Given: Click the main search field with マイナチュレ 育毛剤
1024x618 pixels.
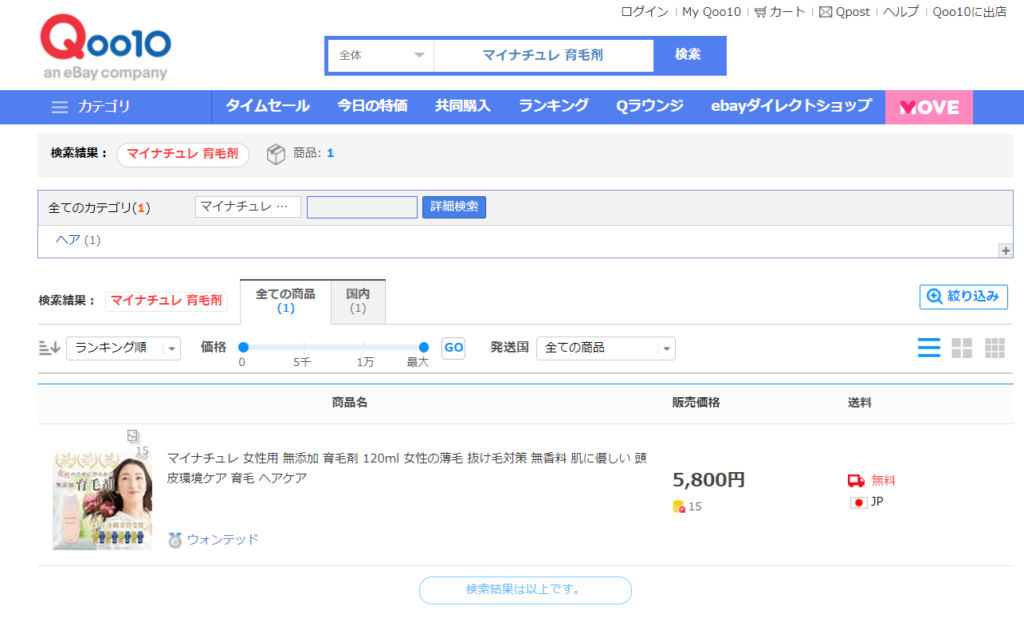Looking at the screenshot, I should (543, 56).
